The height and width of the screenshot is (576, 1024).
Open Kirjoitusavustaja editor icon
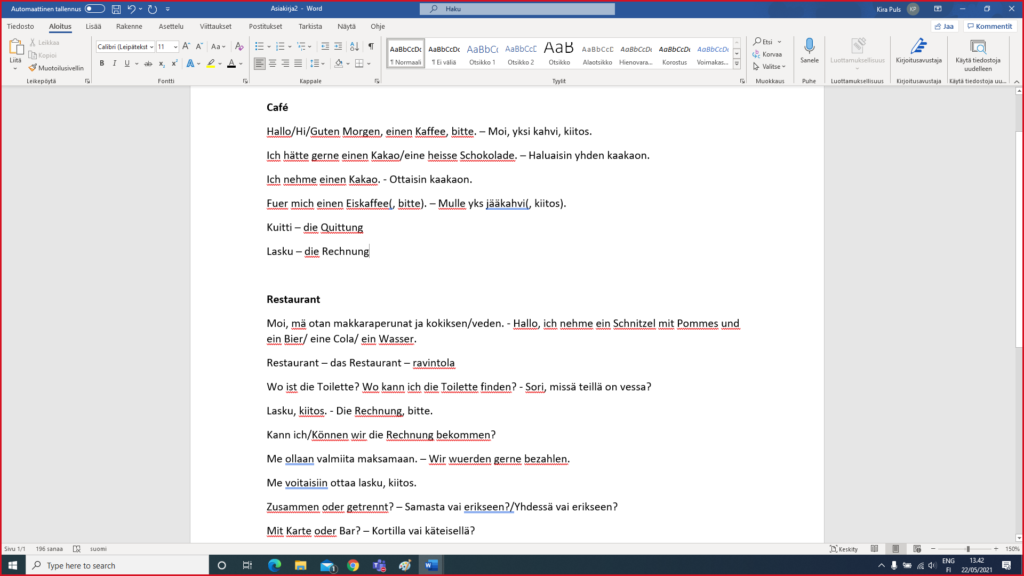pyautogui.click(x=918, y=46)
